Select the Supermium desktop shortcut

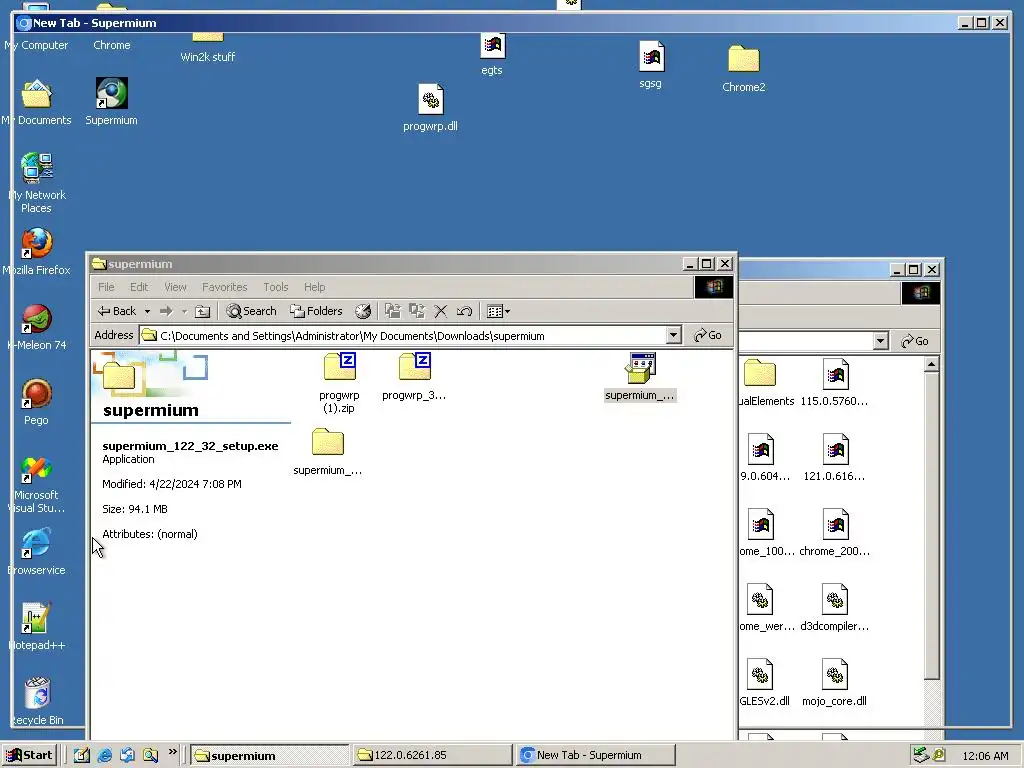click(x=112, y=101)
